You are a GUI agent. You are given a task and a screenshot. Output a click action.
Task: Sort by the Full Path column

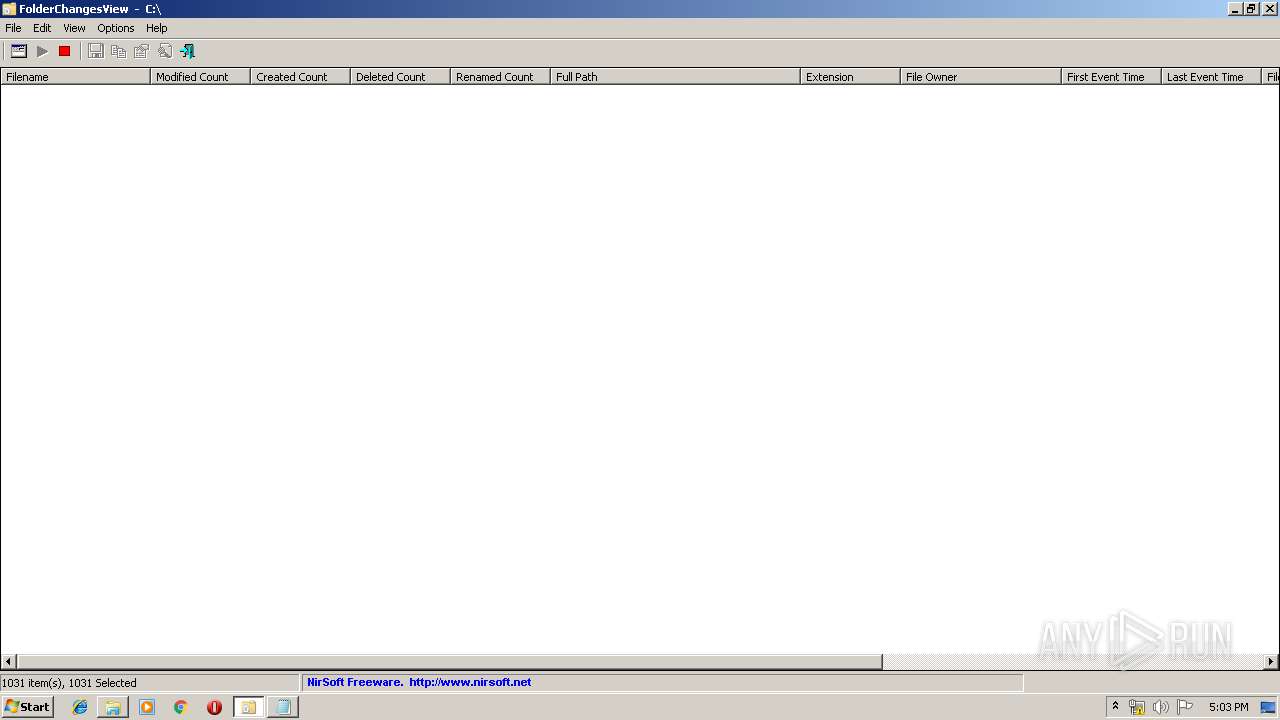(675, 76)
